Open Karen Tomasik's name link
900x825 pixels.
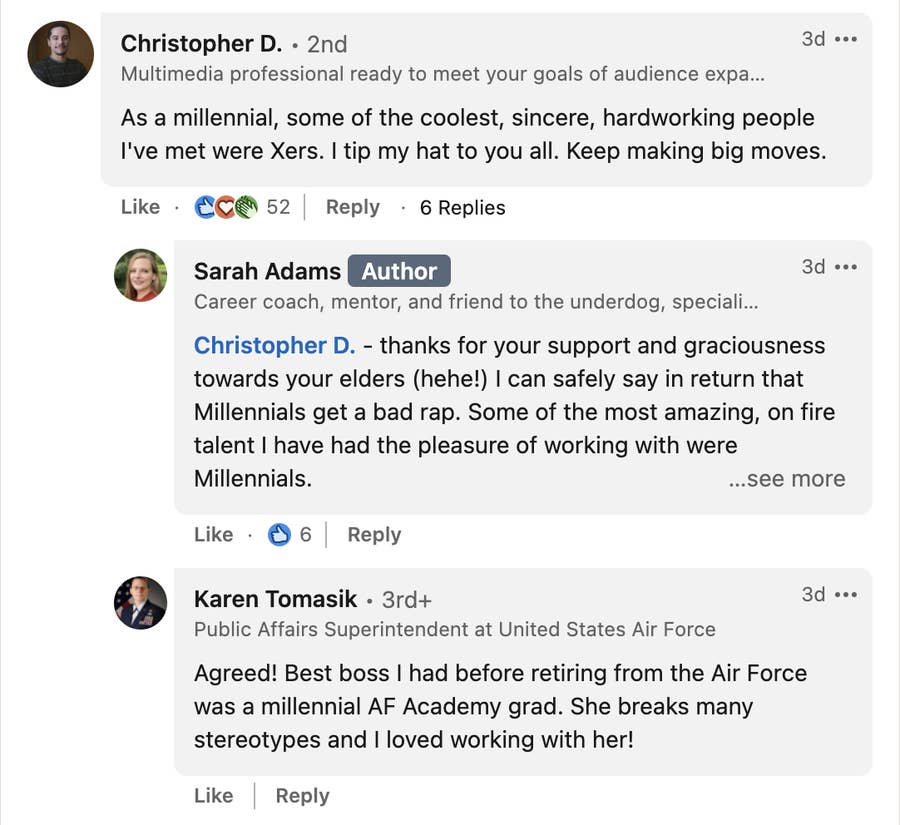pyautogui.click(x=275, y=599)
